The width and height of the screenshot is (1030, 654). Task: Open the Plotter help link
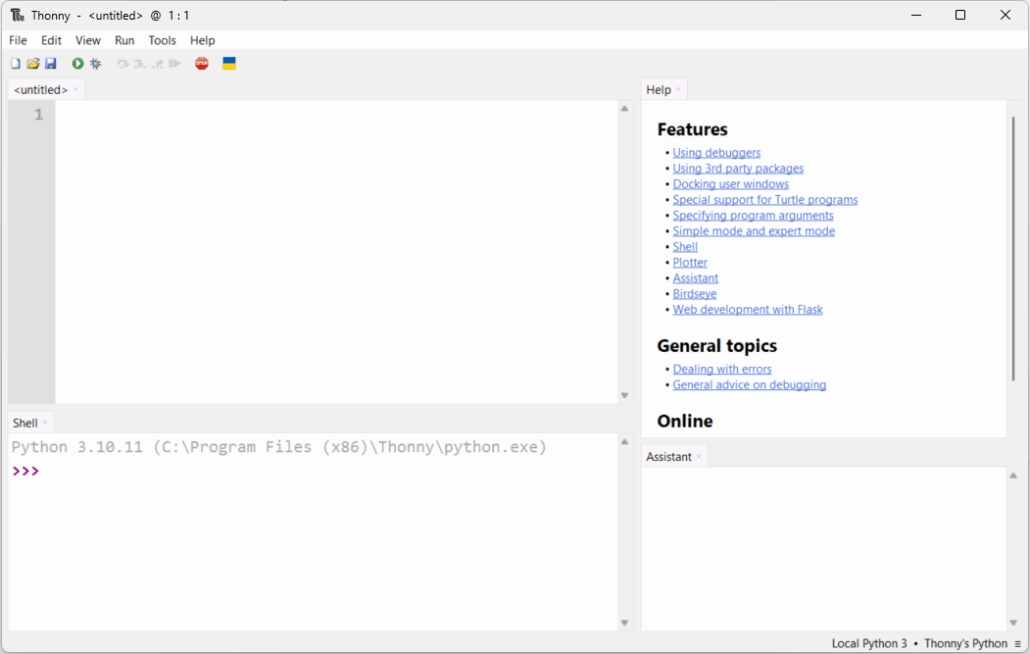[x=690, y=263]
